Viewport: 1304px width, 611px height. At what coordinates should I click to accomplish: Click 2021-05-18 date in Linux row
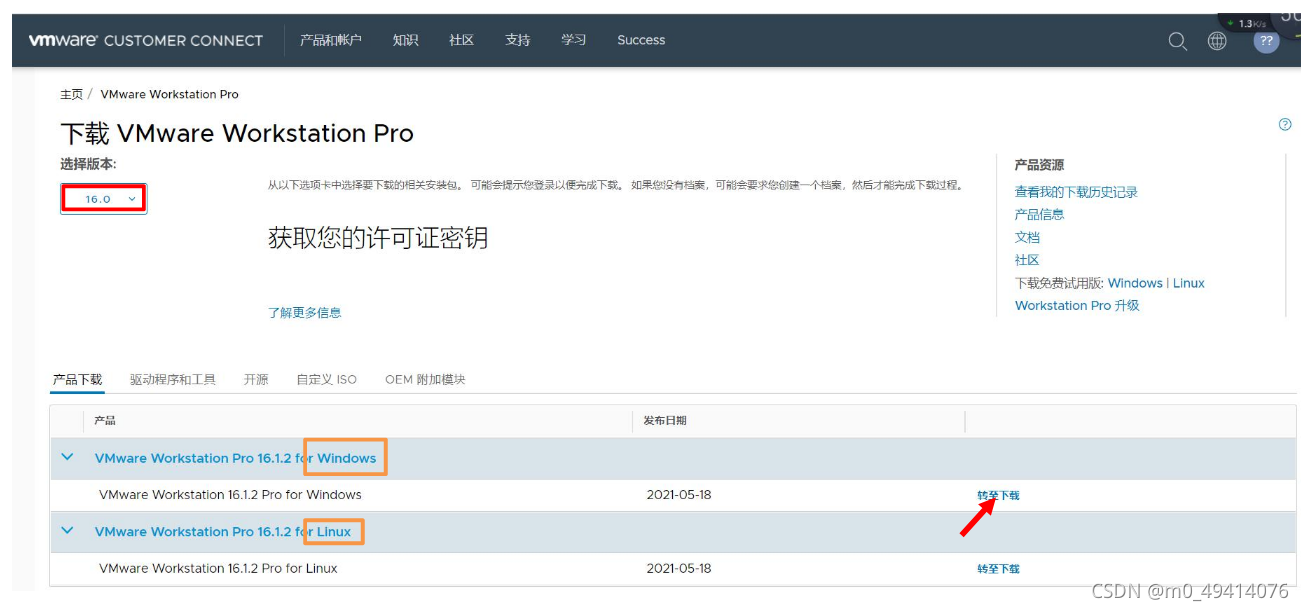click(x=679, y=568)
